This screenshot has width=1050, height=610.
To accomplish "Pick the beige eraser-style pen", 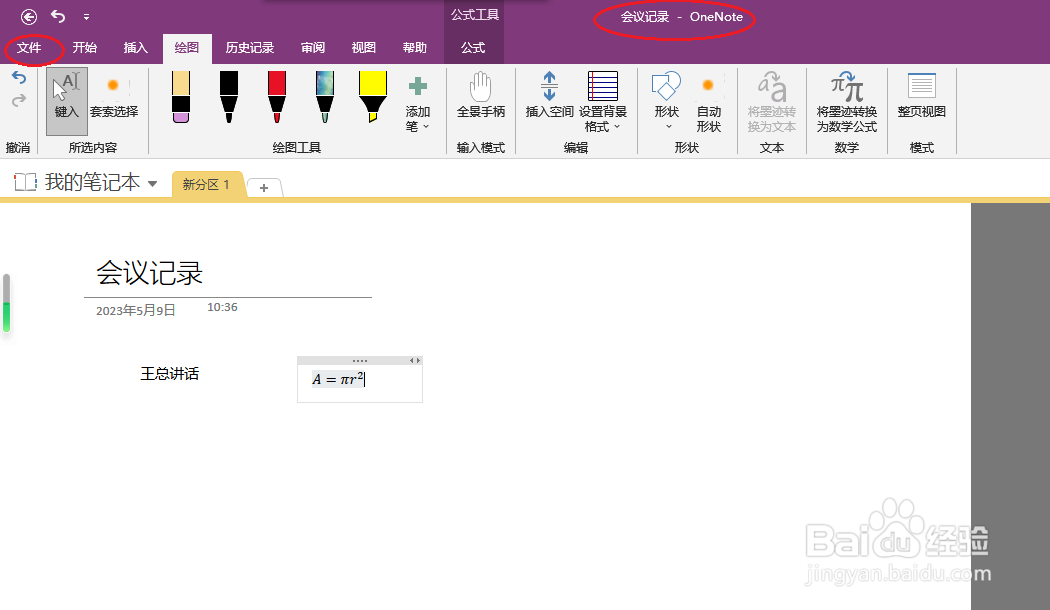I will [x=181, y=97].
